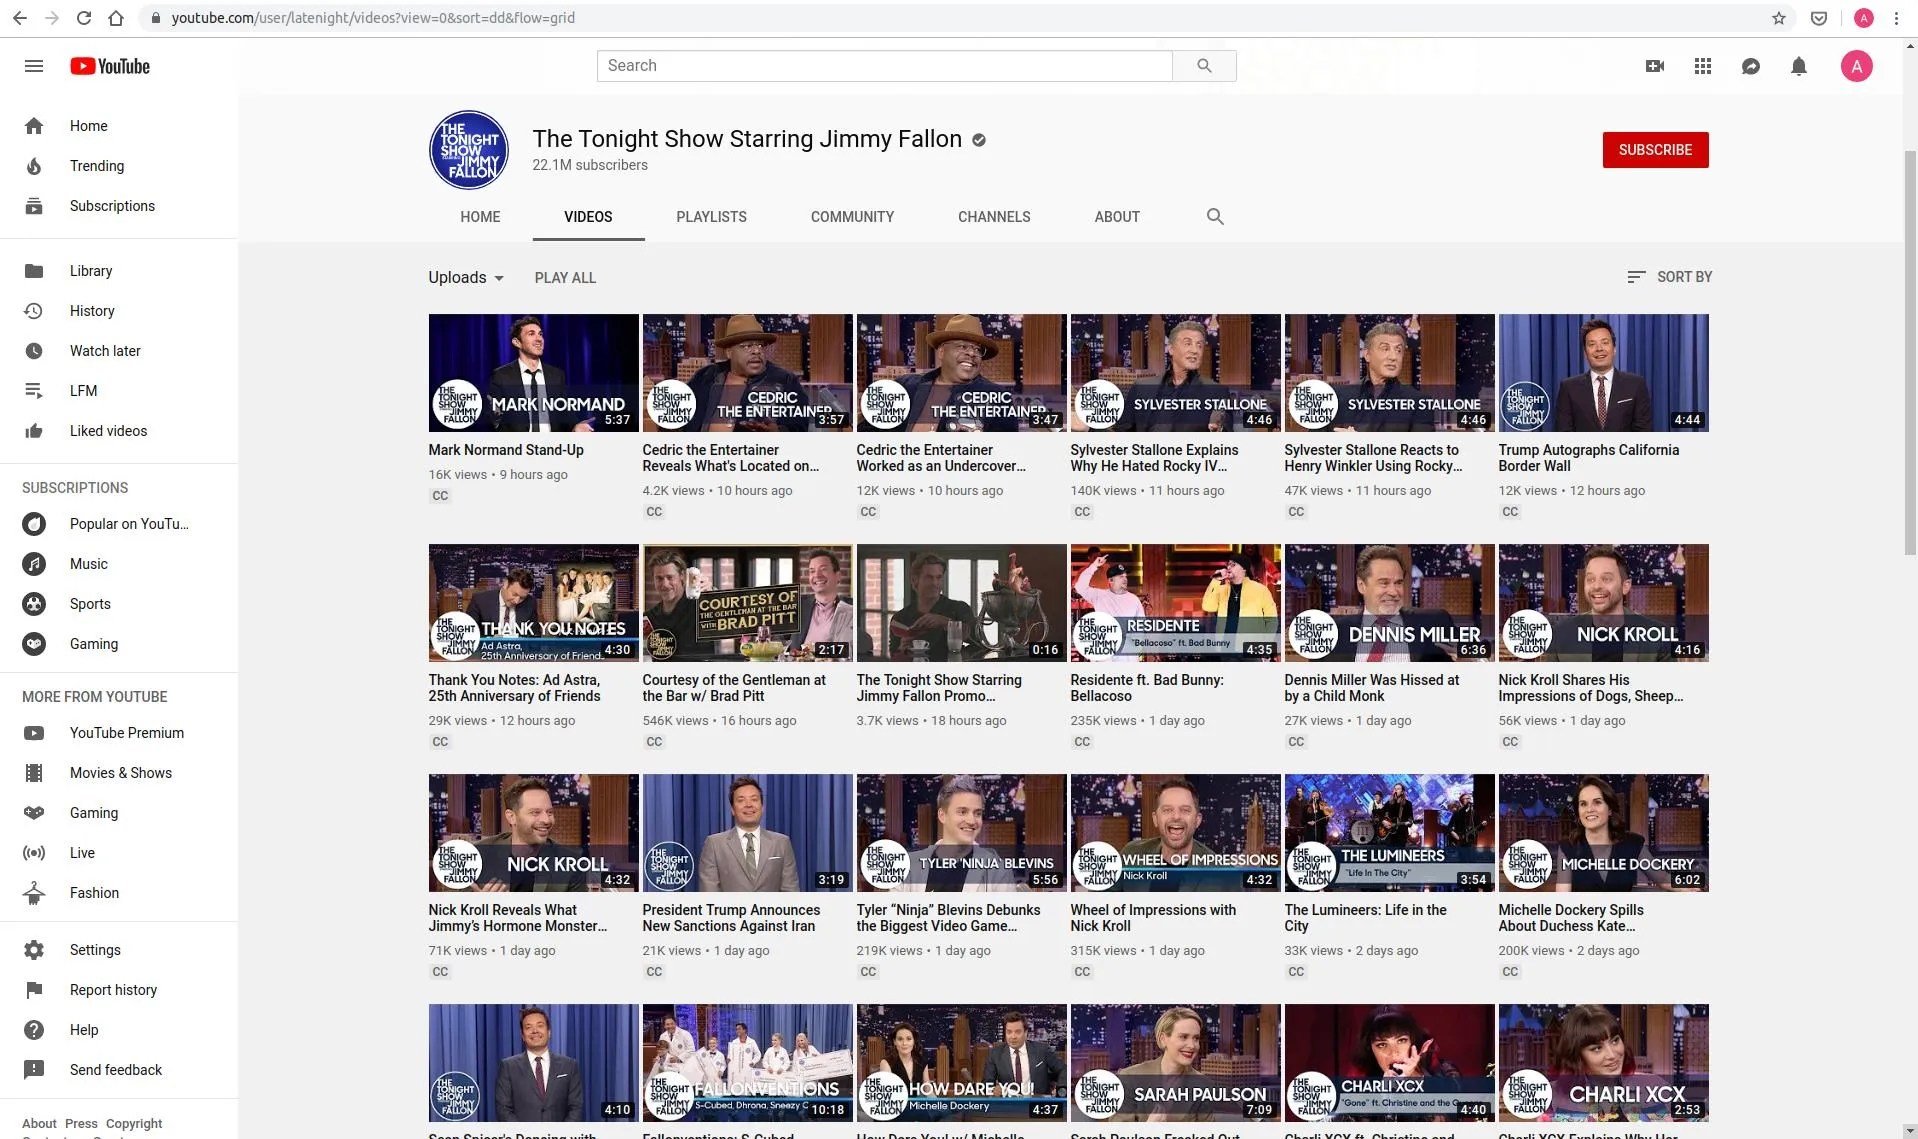Viewport: 1918px width, 1139px height.
Task: Open the COMMUNITY tab
Action: pos(852,217)
